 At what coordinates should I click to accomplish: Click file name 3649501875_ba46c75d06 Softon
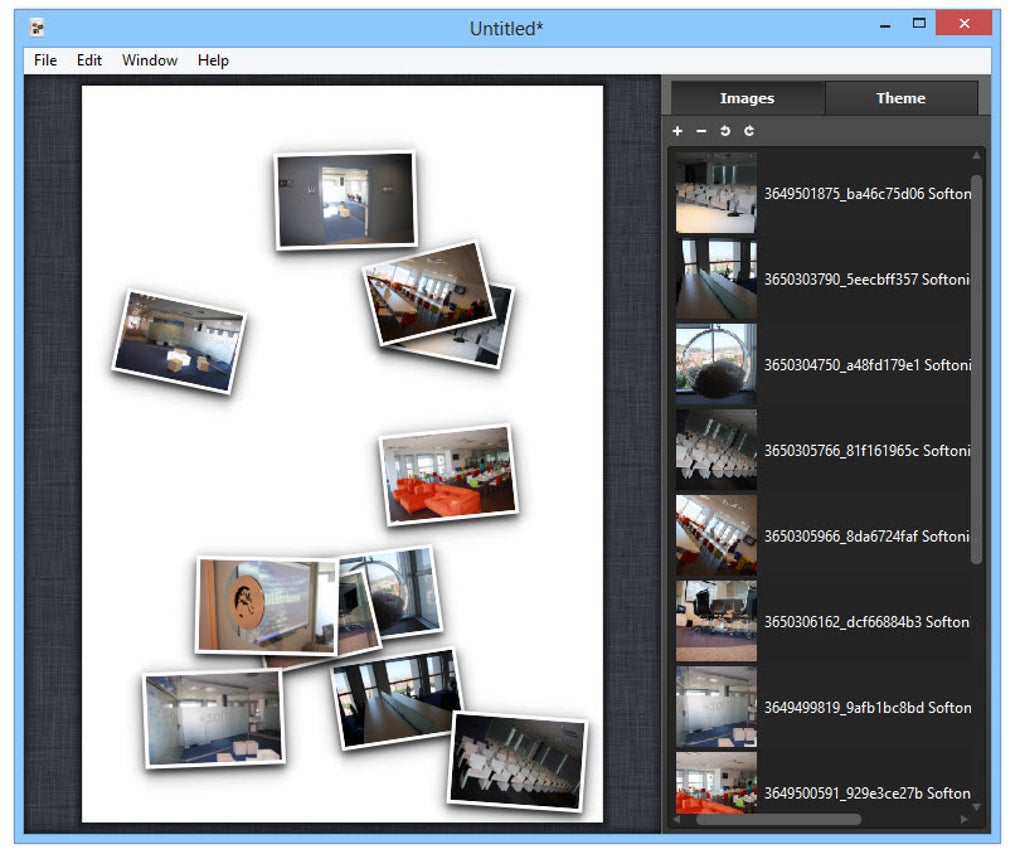[868, 194]
